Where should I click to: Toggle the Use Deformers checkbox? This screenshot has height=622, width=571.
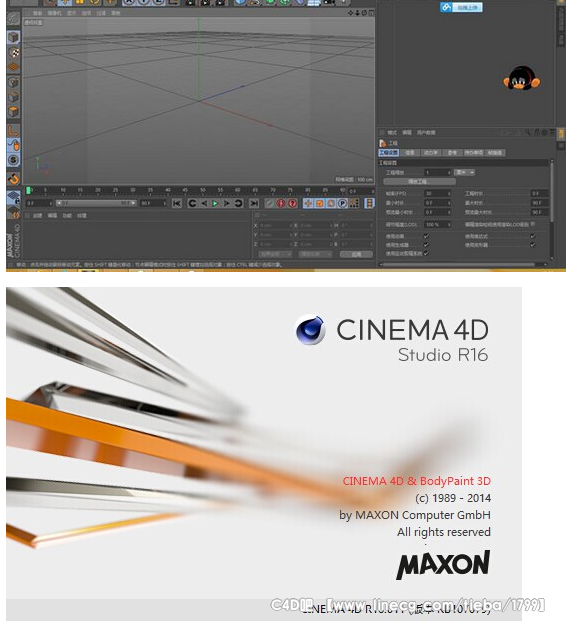coord(533,245)
